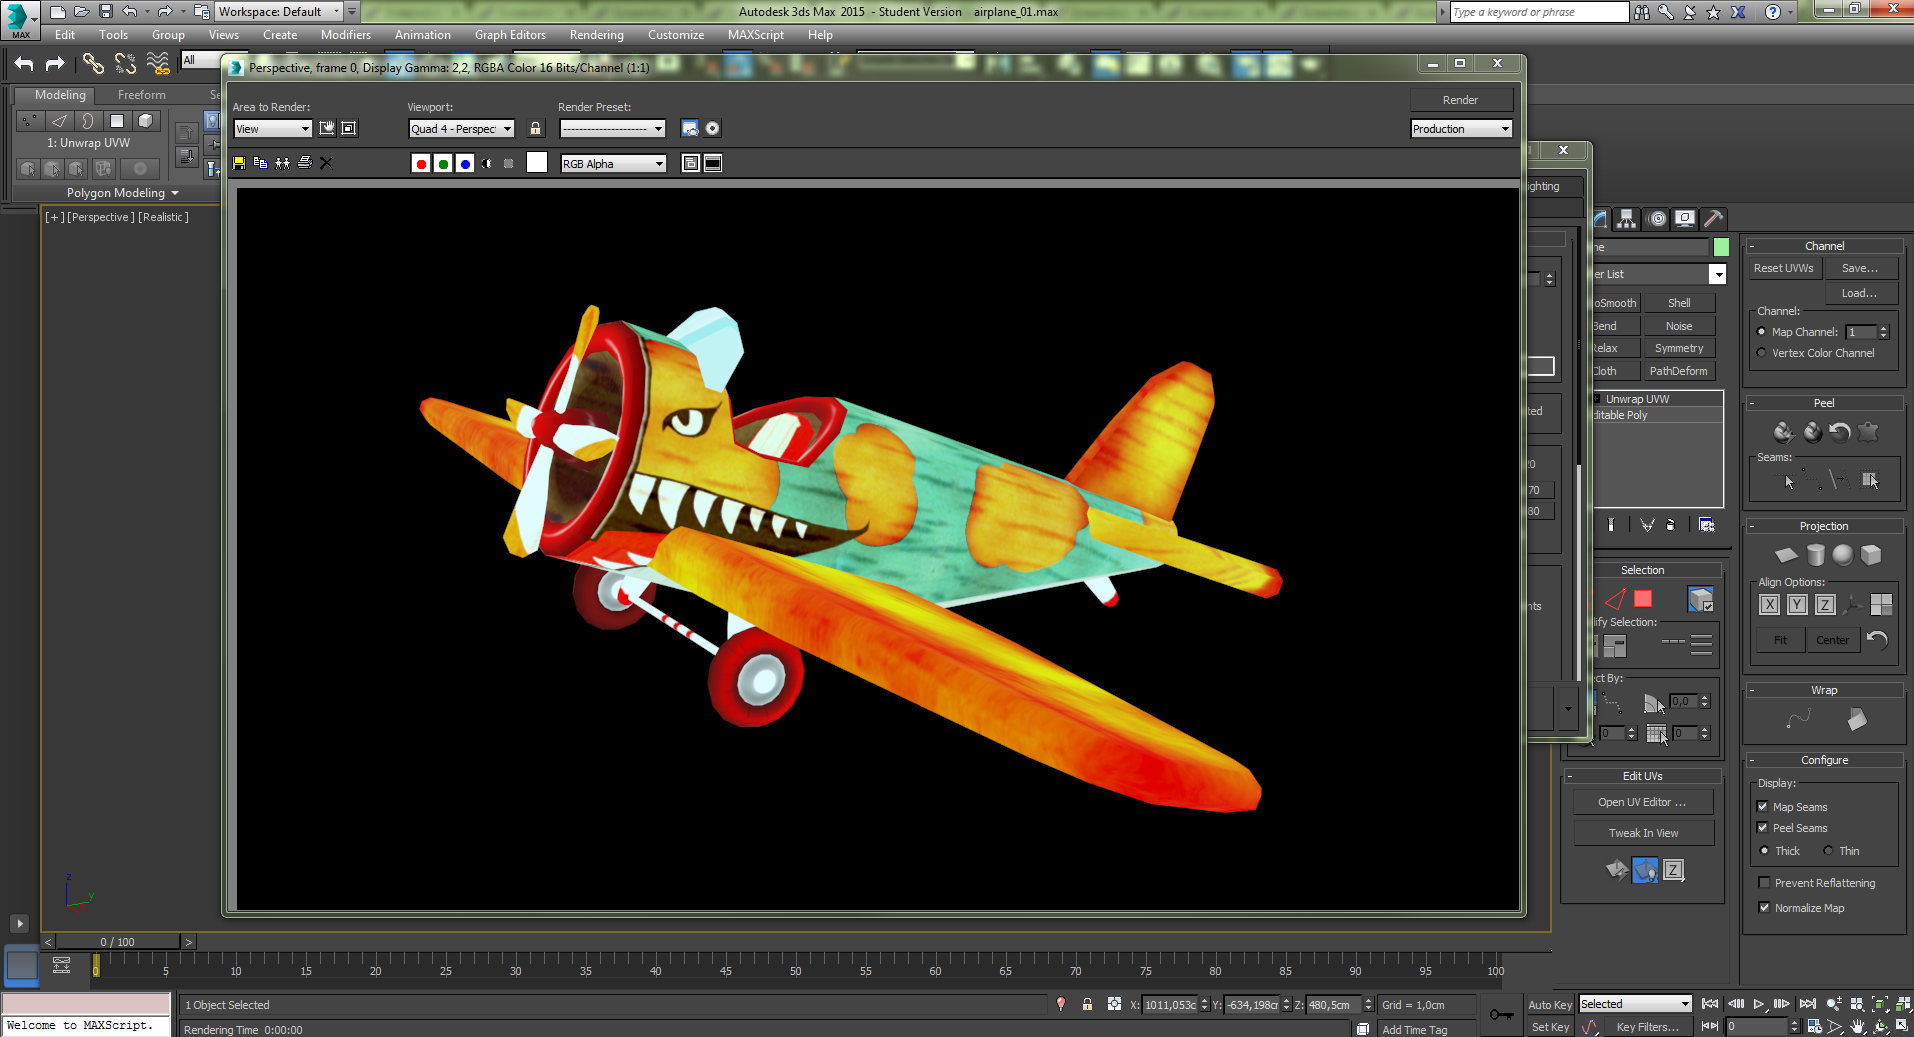The height and width of the screenshot is (1037, 1914).
Task: Click the Edit Region icon beside Area to Render
Action: 327,128
